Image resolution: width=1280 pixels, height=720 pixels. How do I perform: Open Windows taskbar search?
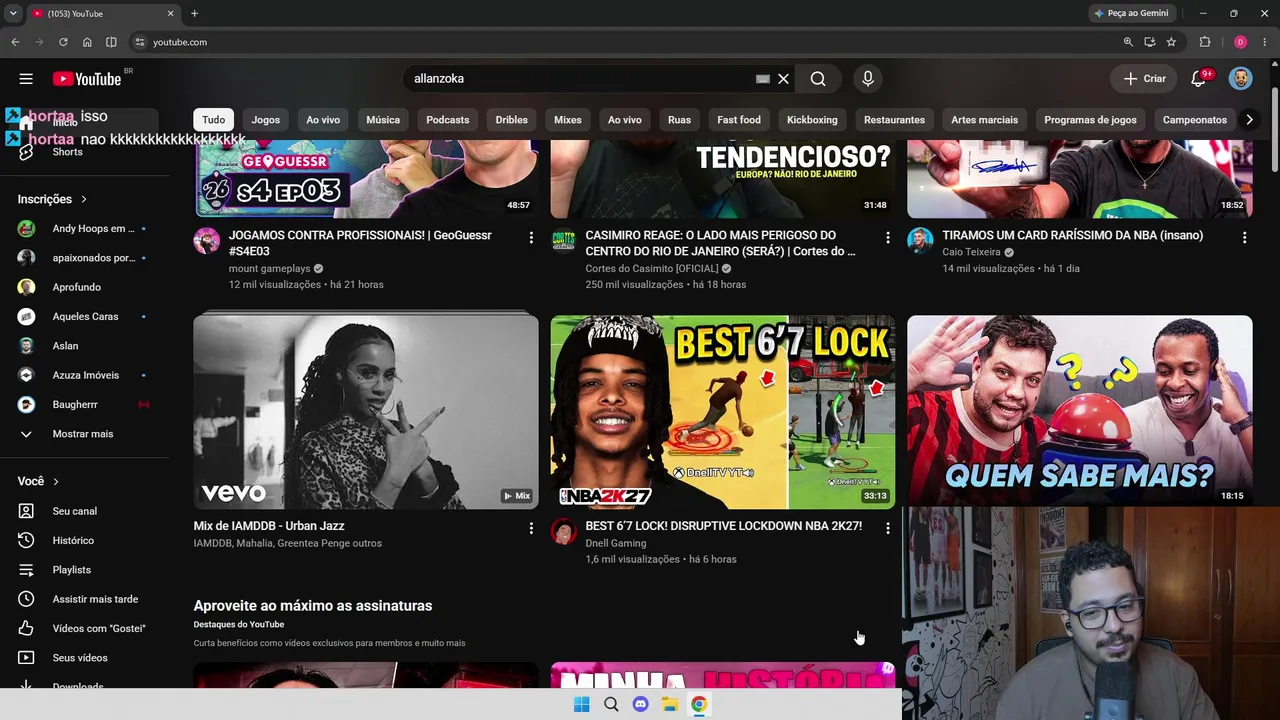click(x=611, y=704)
